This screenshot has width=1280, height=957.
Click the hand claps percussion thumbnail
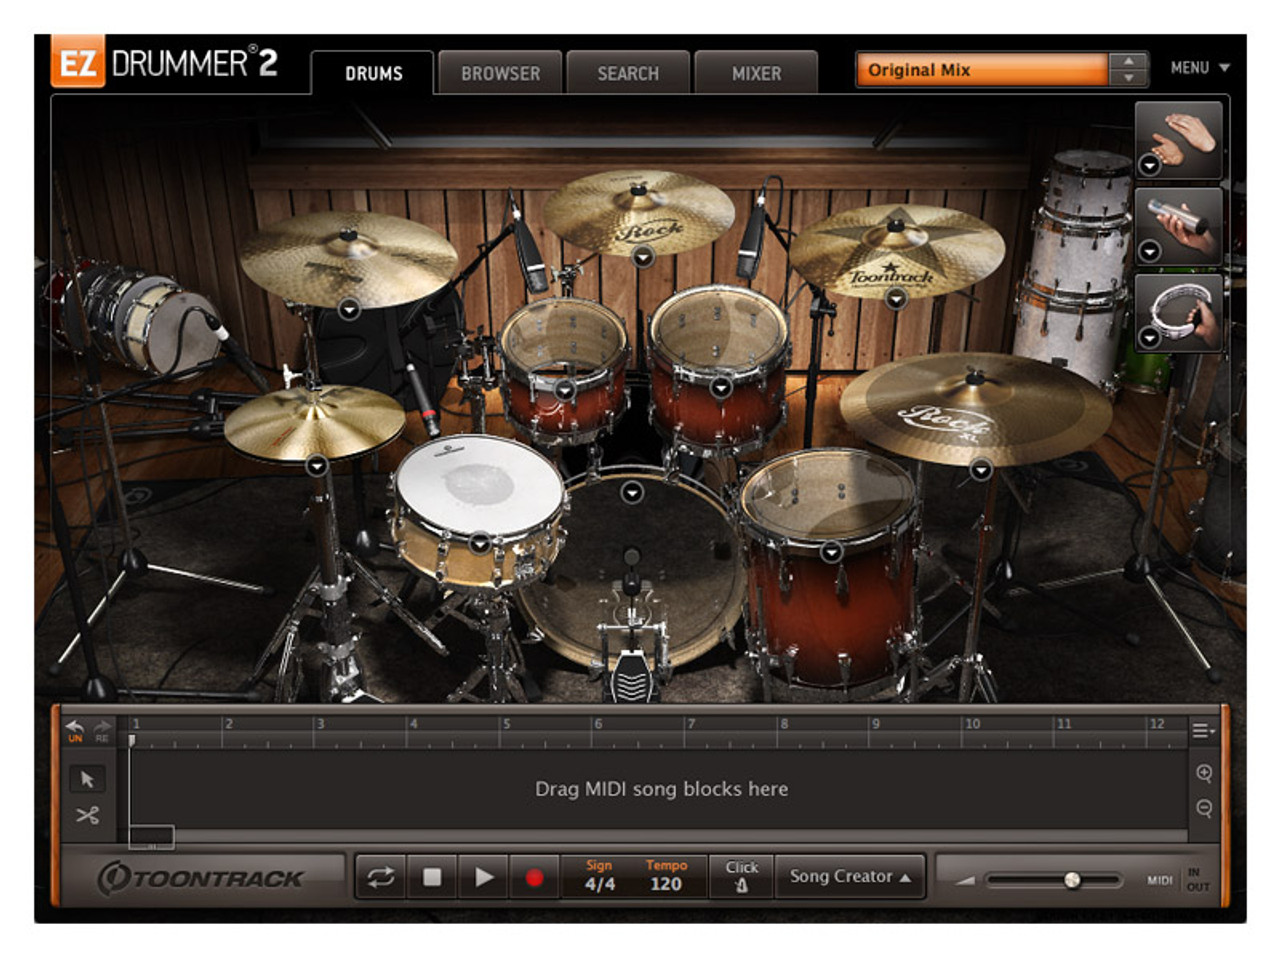pos(1179,140)
